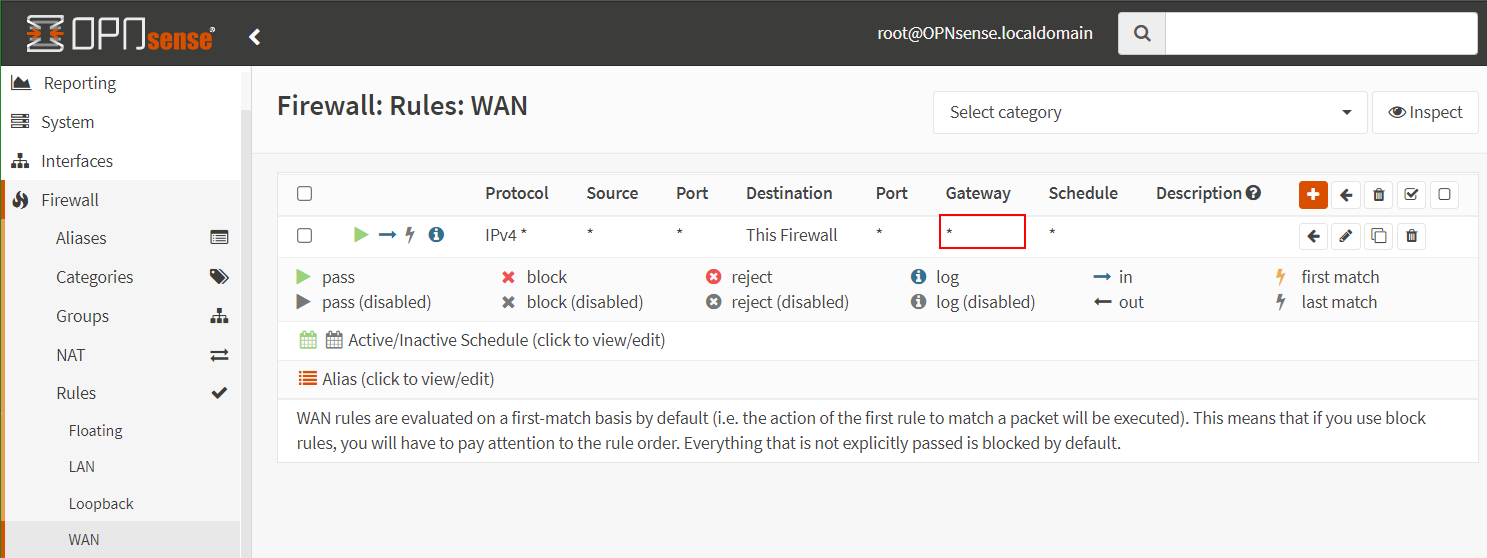The width and height of the screenshot is (1487, 558).
Task: Check the IPv4 rule row checkbox
Action: click(305, 236)
